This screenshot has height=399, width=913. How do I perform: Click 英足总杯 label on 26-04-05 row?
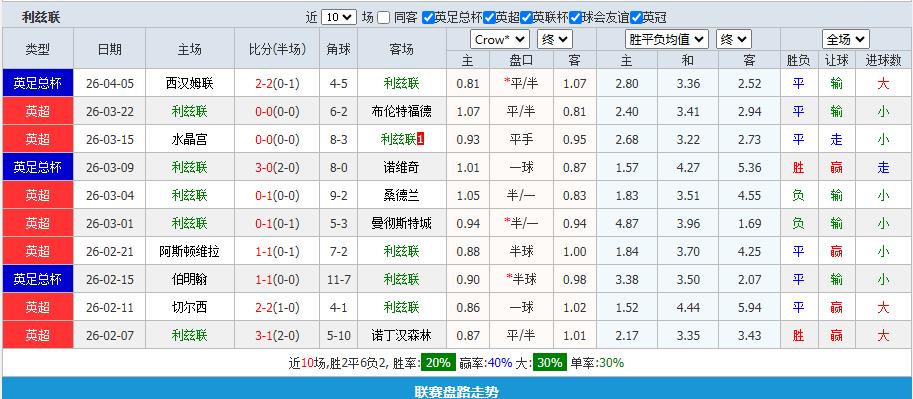coord(38,83)
